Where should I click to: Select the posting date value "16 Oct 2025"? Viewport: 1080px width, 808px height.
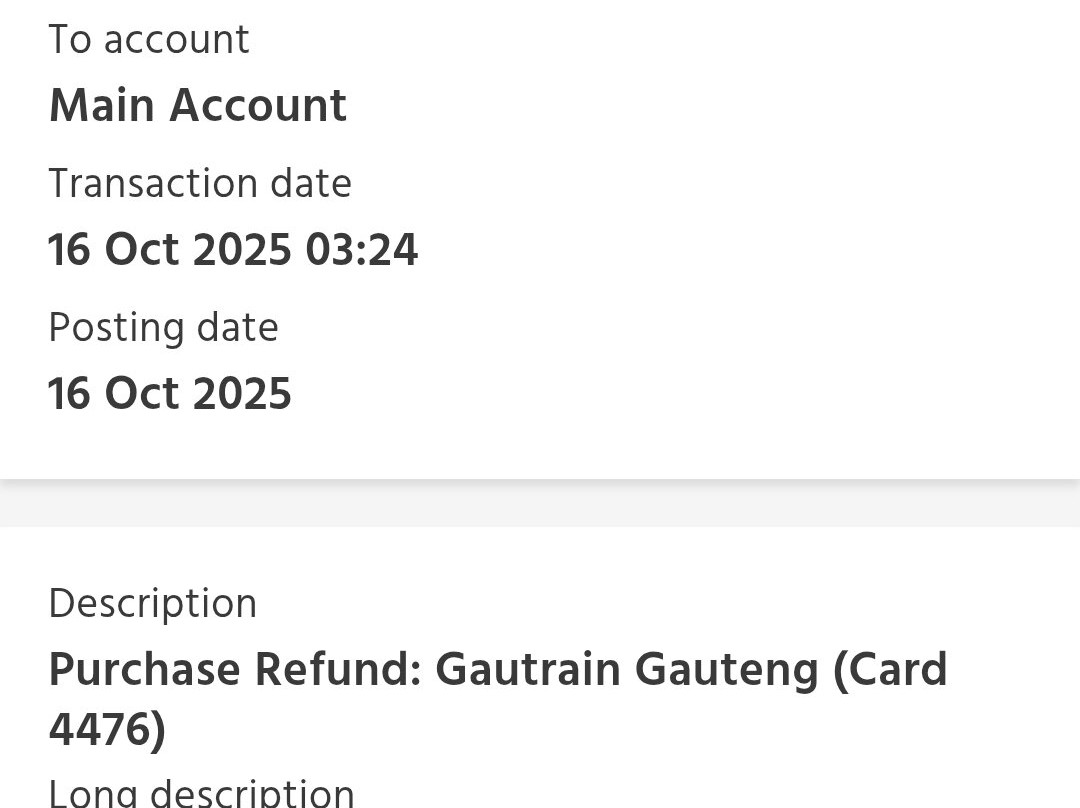click(x=170, y=394)
